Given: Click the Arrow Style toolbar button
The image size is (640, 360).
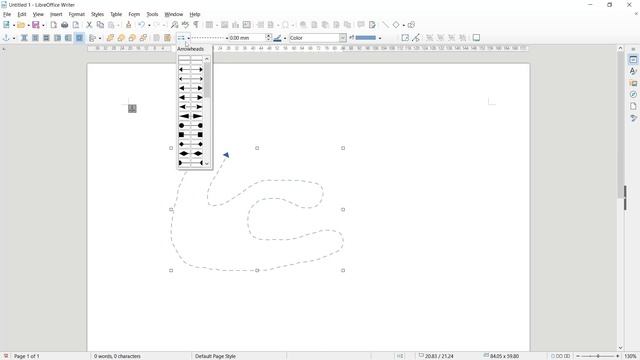Looking at the screenshot, I should tap(181, 38).
